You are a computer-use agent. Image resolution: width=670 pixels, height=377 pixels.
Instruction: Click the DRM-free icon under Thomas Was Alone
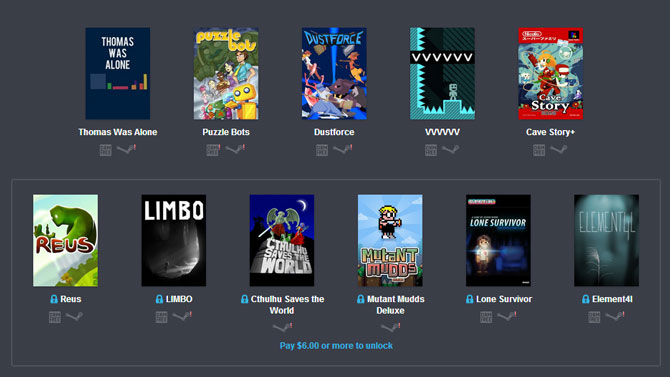point(106,150)
